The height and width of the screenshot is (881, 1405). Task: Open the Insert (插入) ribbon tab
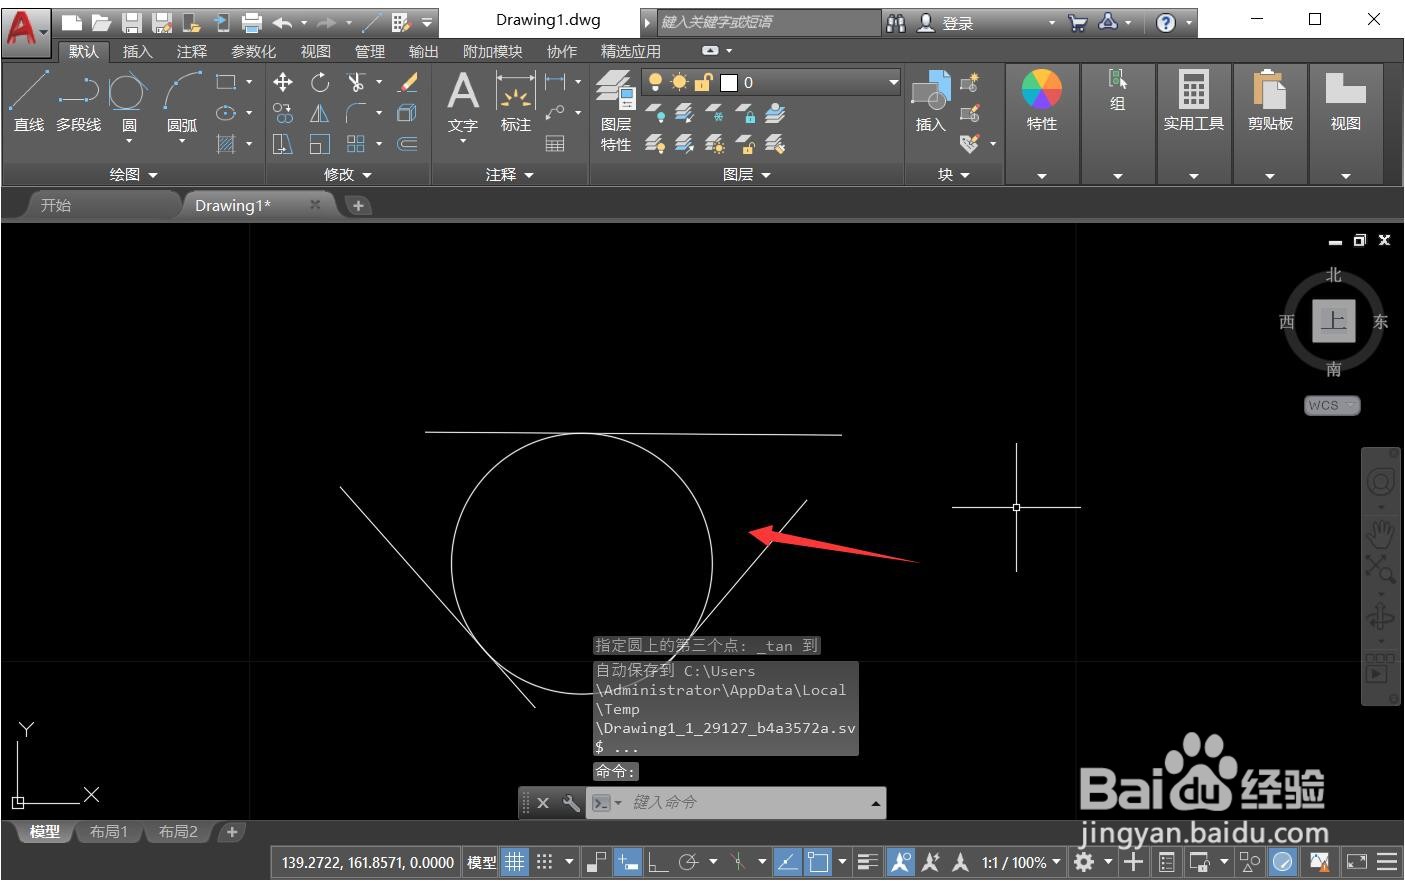click(x=137, y=51)
